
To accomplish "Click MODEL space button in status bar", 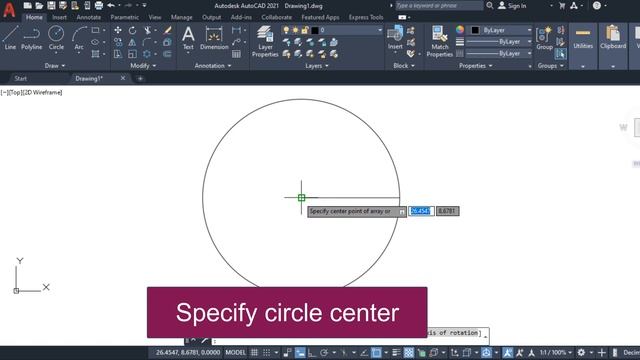I will click(236, 353).
